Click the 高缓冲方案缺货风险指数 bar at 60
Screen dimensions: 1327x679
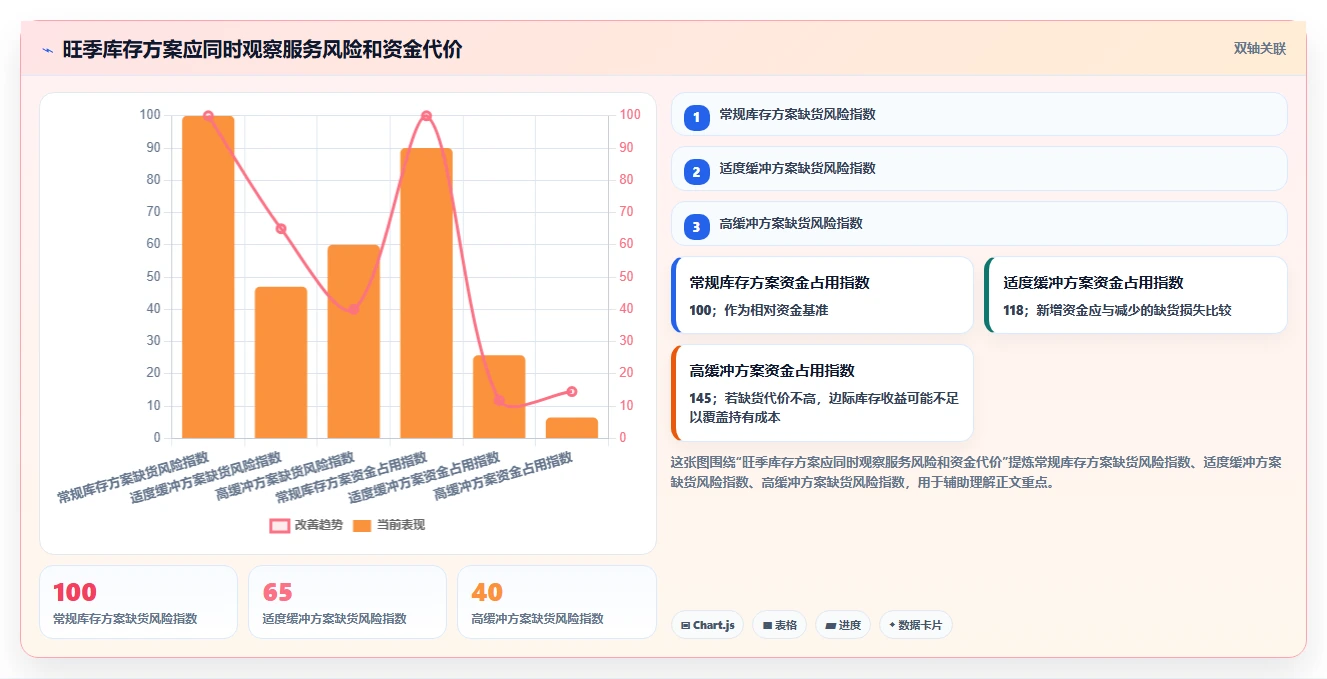pos(354,341)
